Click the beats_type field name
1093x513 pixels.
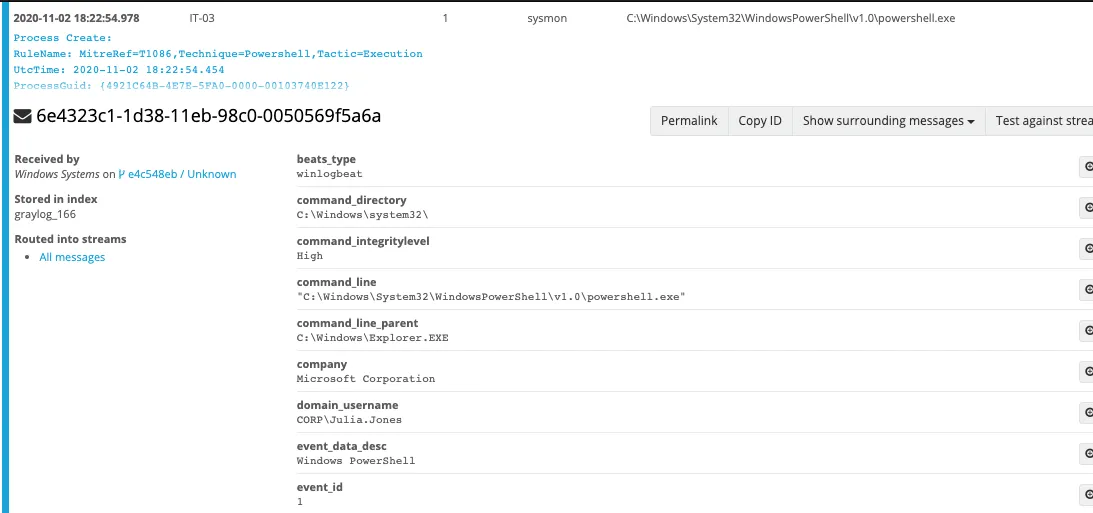coord(326,160)
